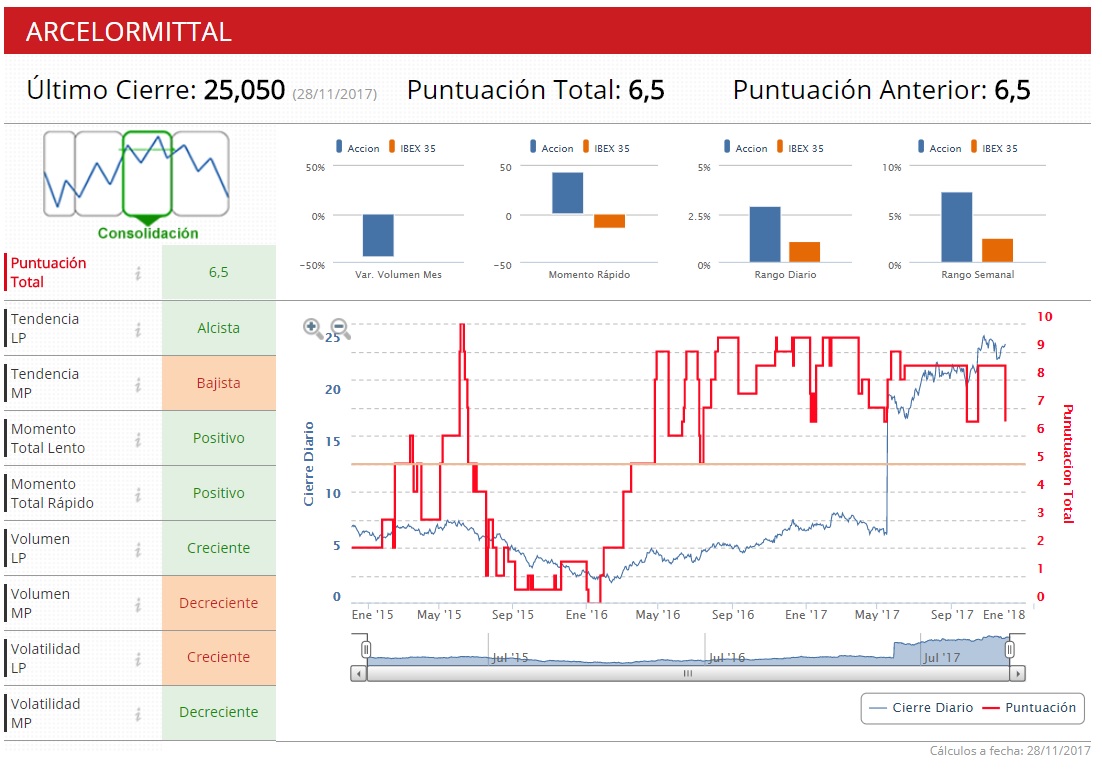The height and width of the screenshot is (774, 1102).
Task: Toggle IBEX 35 series in Var. Volumen Mes chart
Action: tap(413, 148)
